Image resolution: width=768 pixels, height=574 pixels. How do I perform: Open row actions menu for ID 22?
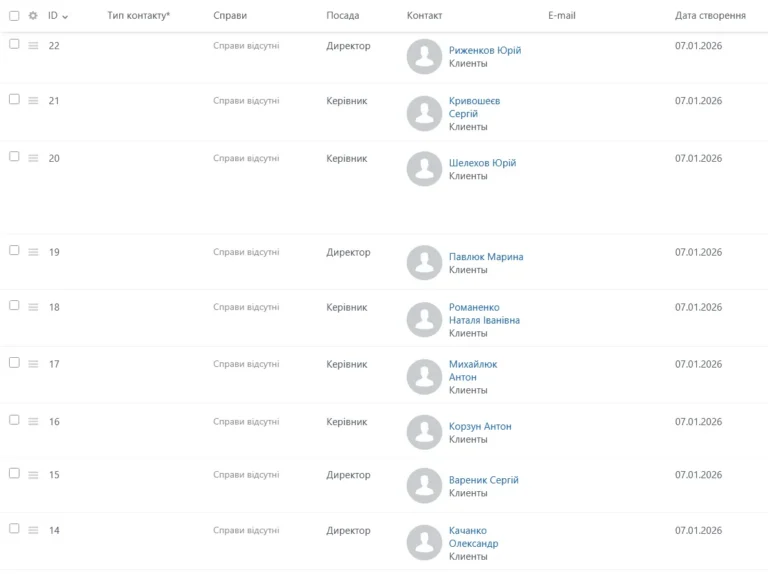pyautogui.click(x=33, y=46)
